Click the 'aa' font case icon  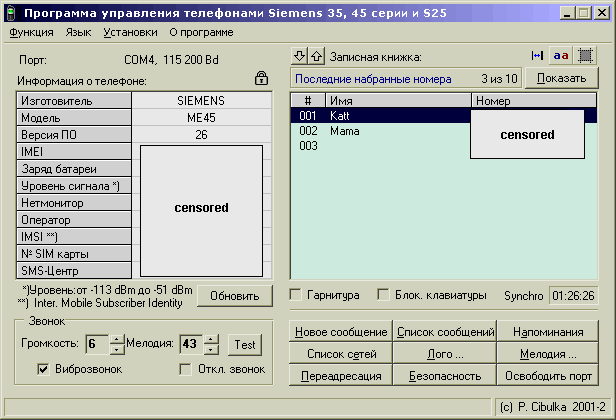click(561, 56)
